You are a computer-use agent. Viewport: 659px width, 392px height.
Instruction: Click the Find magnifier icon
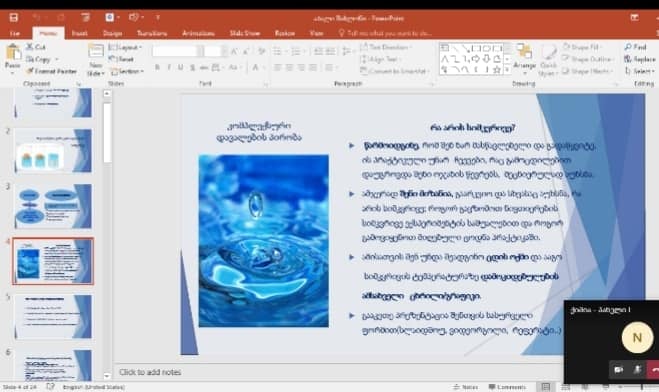tap(628, 47)
